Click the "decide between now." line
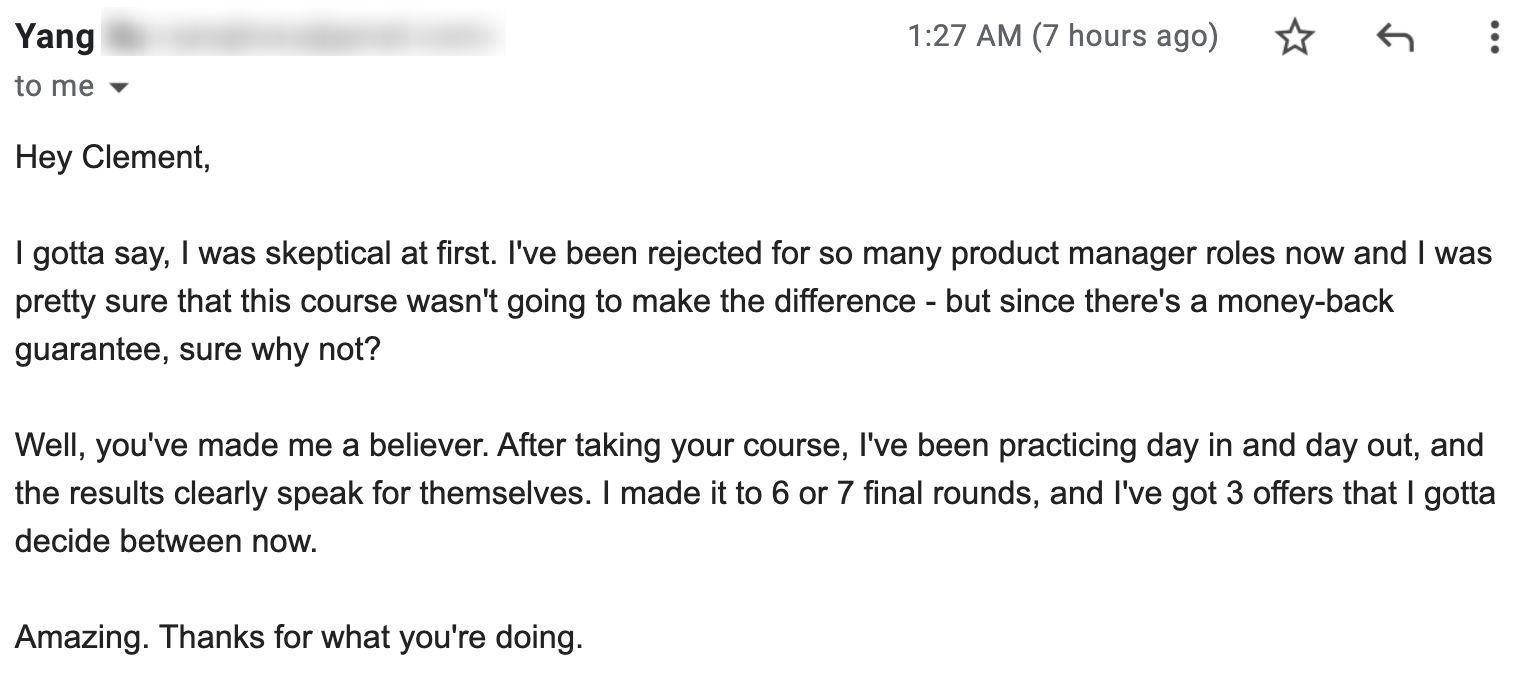Screen dimensions: 1520x674 tap(165, 541)
